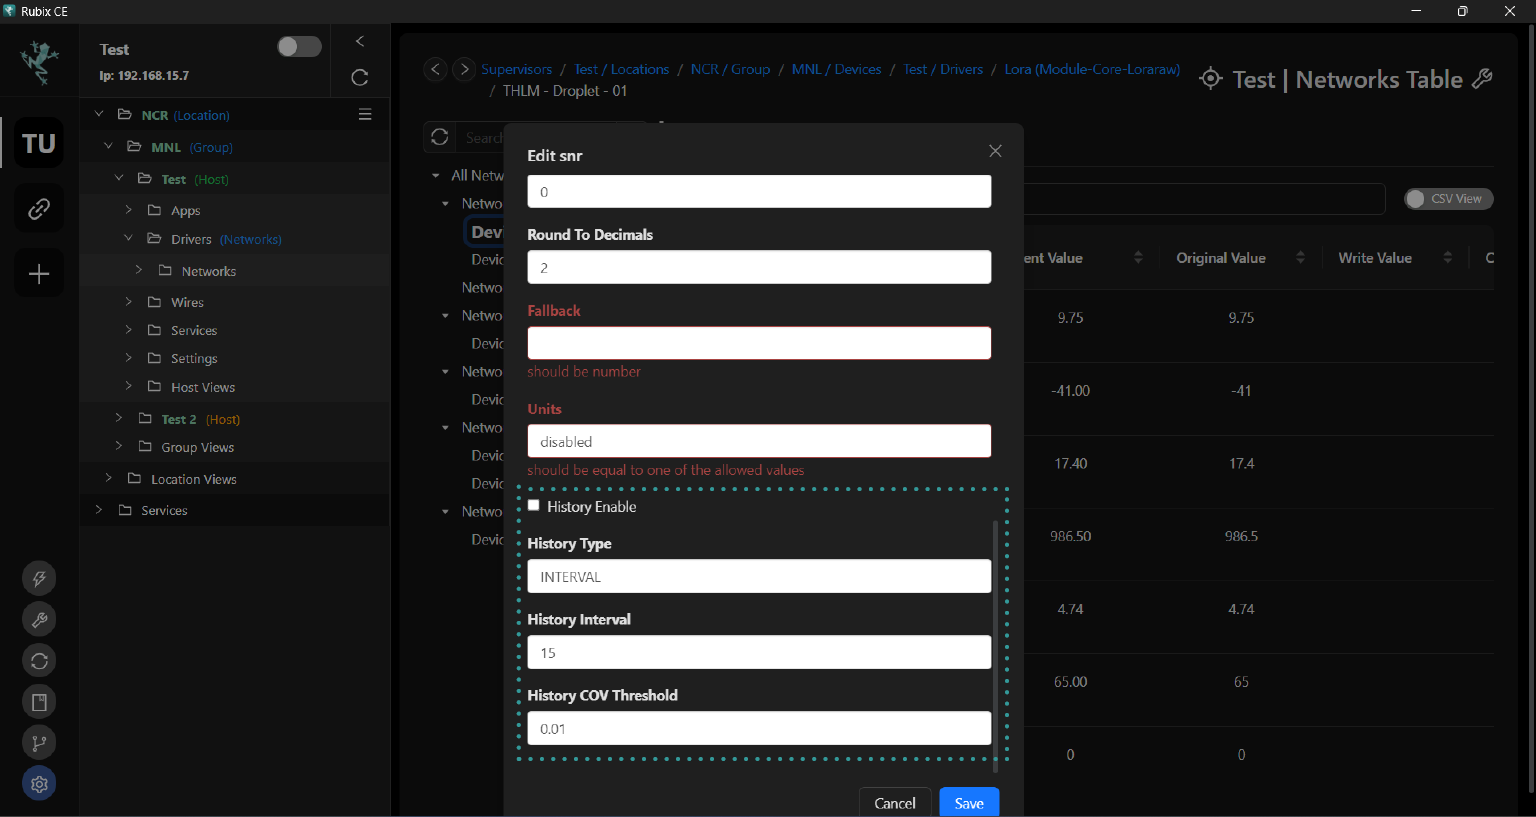Click the History Interval field
This screenshot has width=1536, height=817.
(759, 653)
